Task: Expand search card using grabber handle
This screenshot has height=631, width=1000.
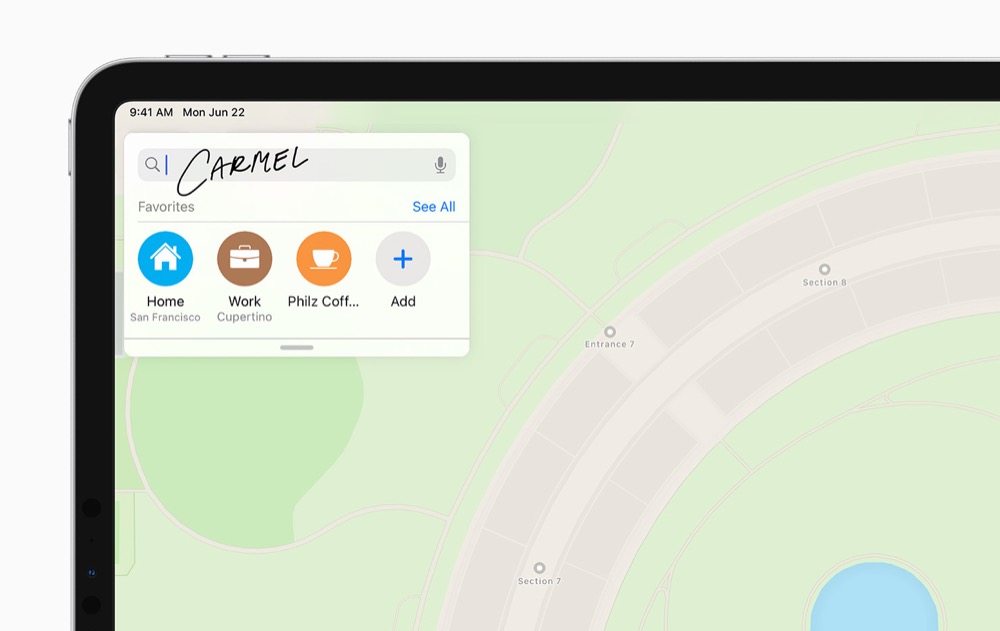Action: [297, 348]
